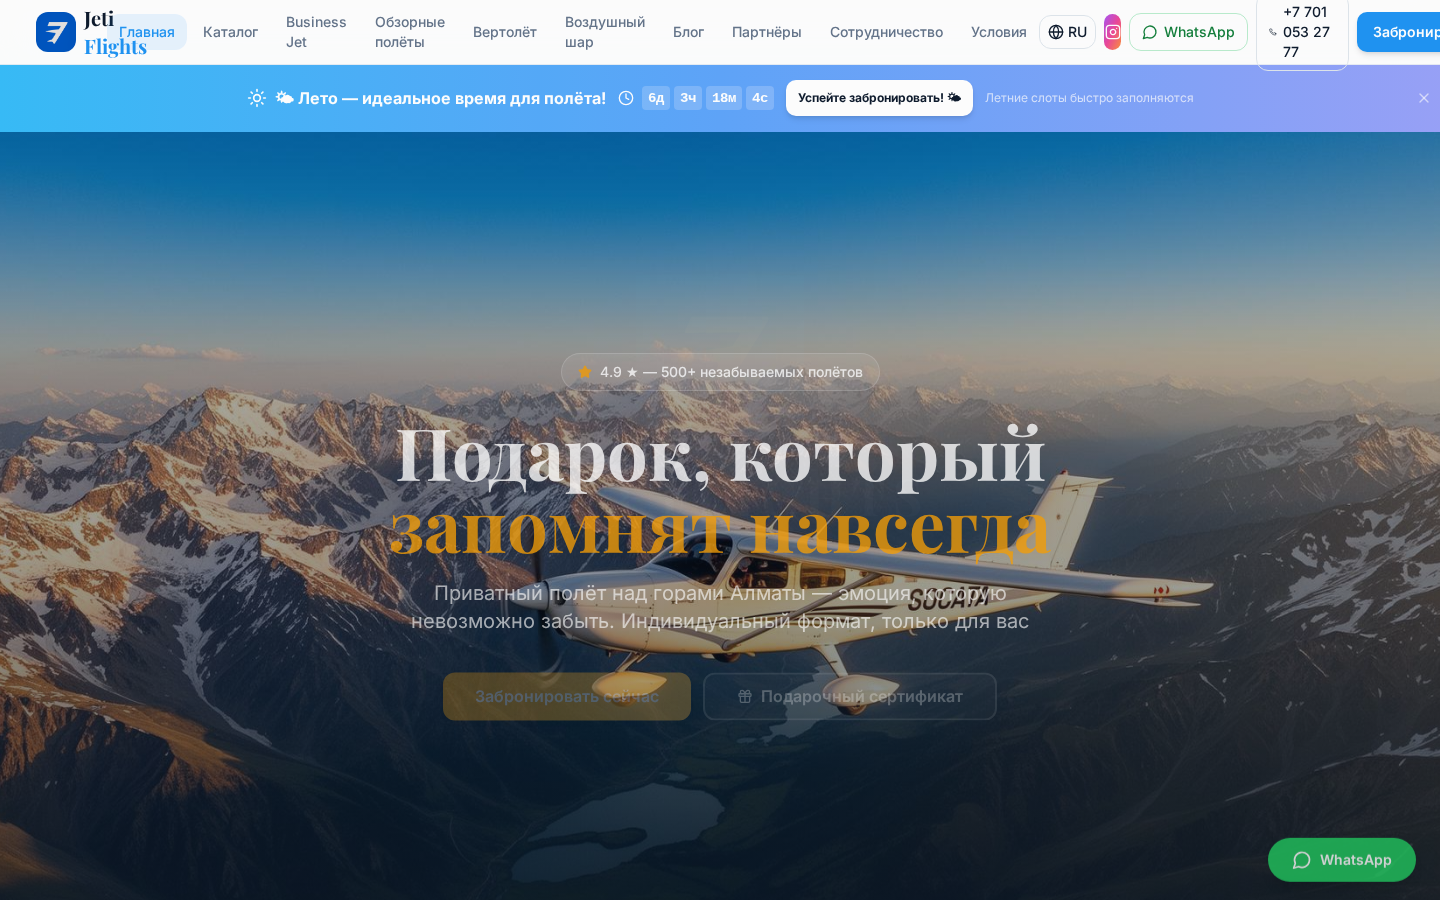Screen dimensions: 1440x900
Task: Go to the Партнёры page
Action: coord(767,32)
